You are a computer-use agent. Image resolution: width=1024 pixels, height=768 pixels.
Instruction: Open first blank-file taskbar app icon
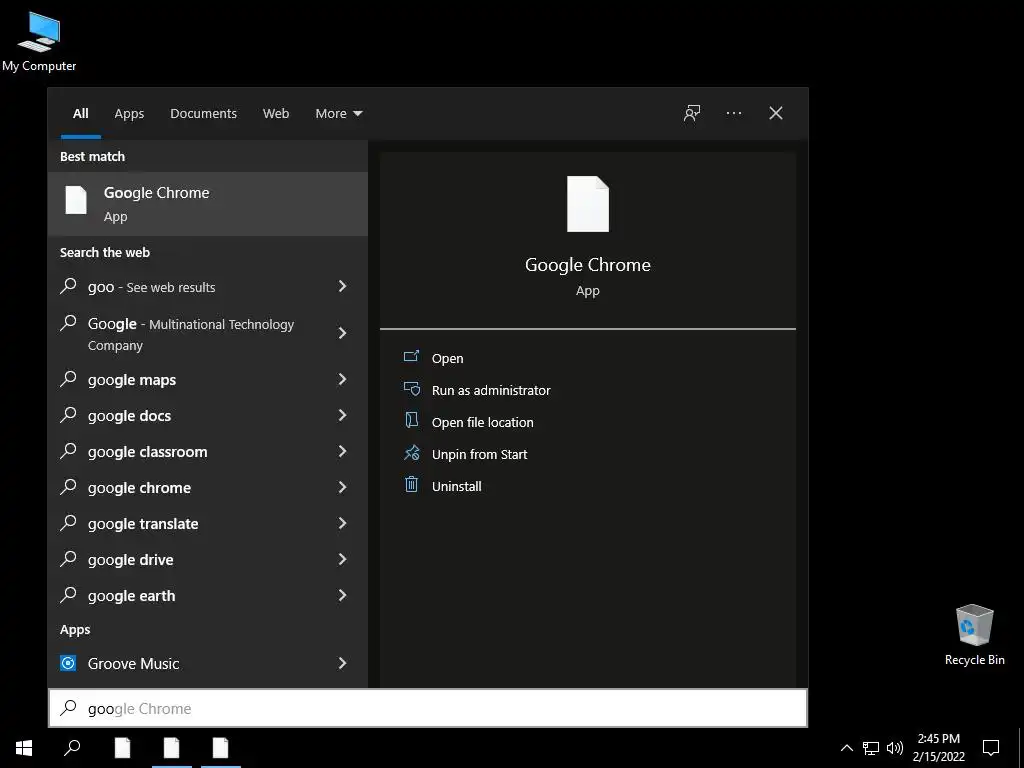(122, 748)
